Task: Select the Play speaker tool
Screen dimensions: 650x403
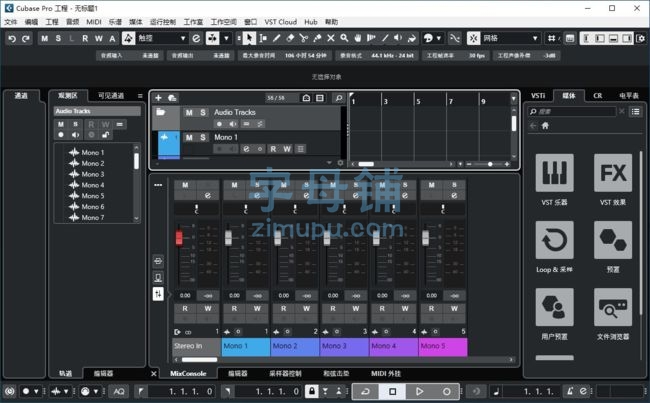Action: 398,39
